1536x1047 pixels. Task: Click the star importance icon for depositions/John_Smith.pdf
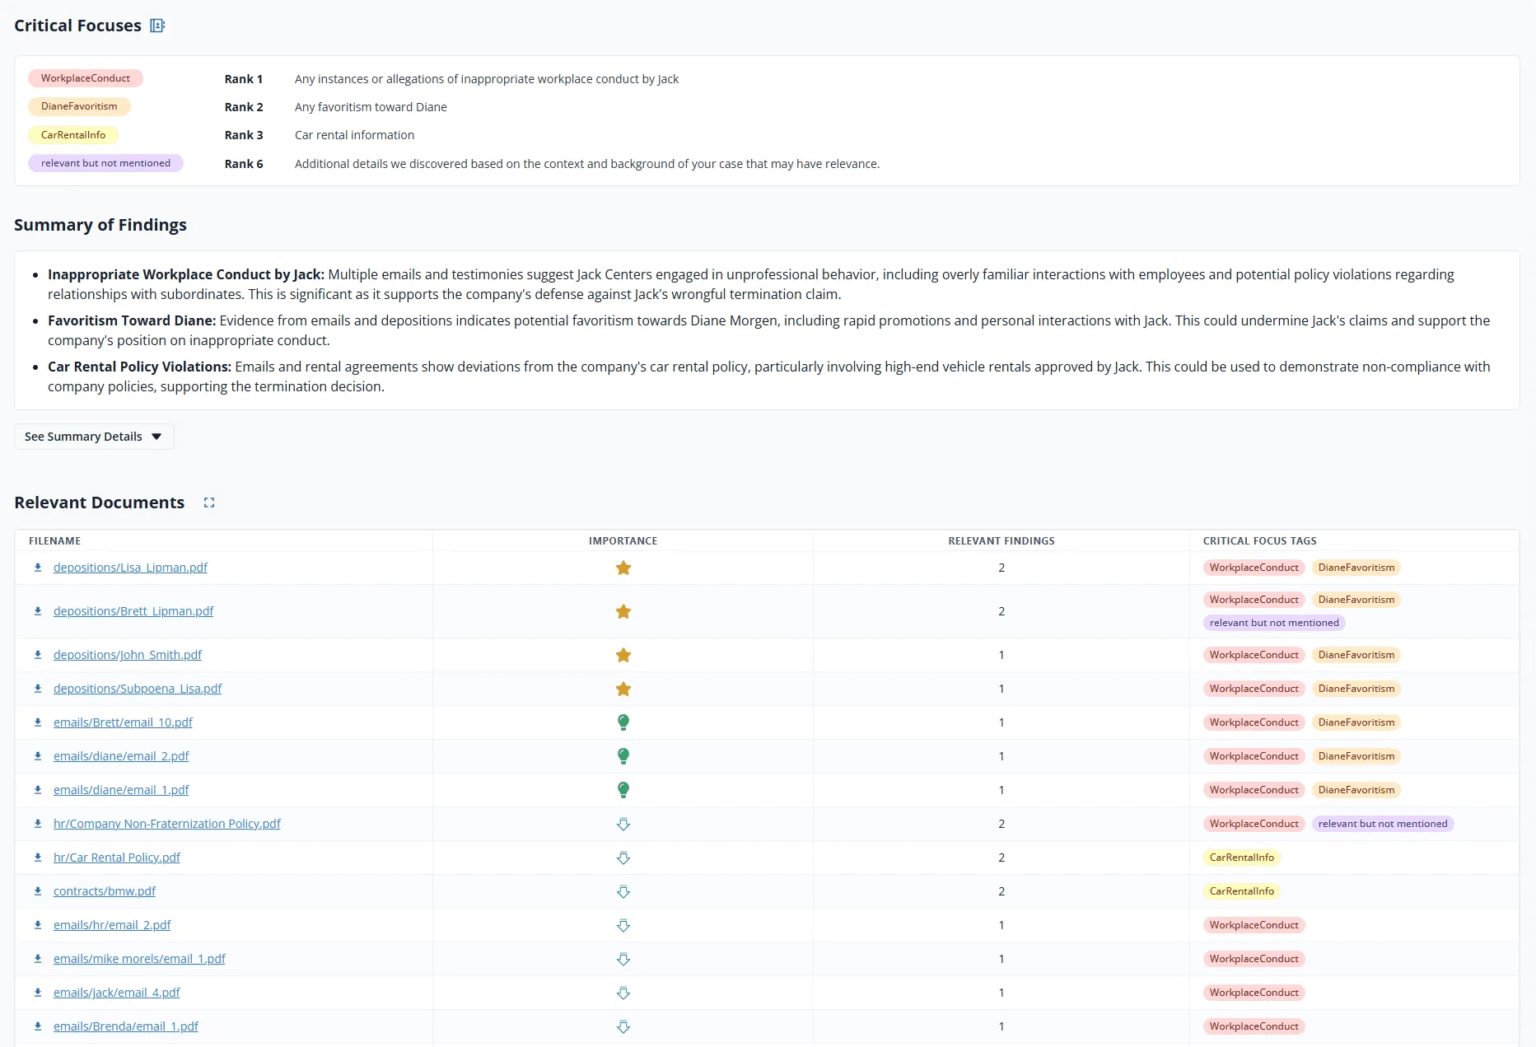[x=623, y=655]
